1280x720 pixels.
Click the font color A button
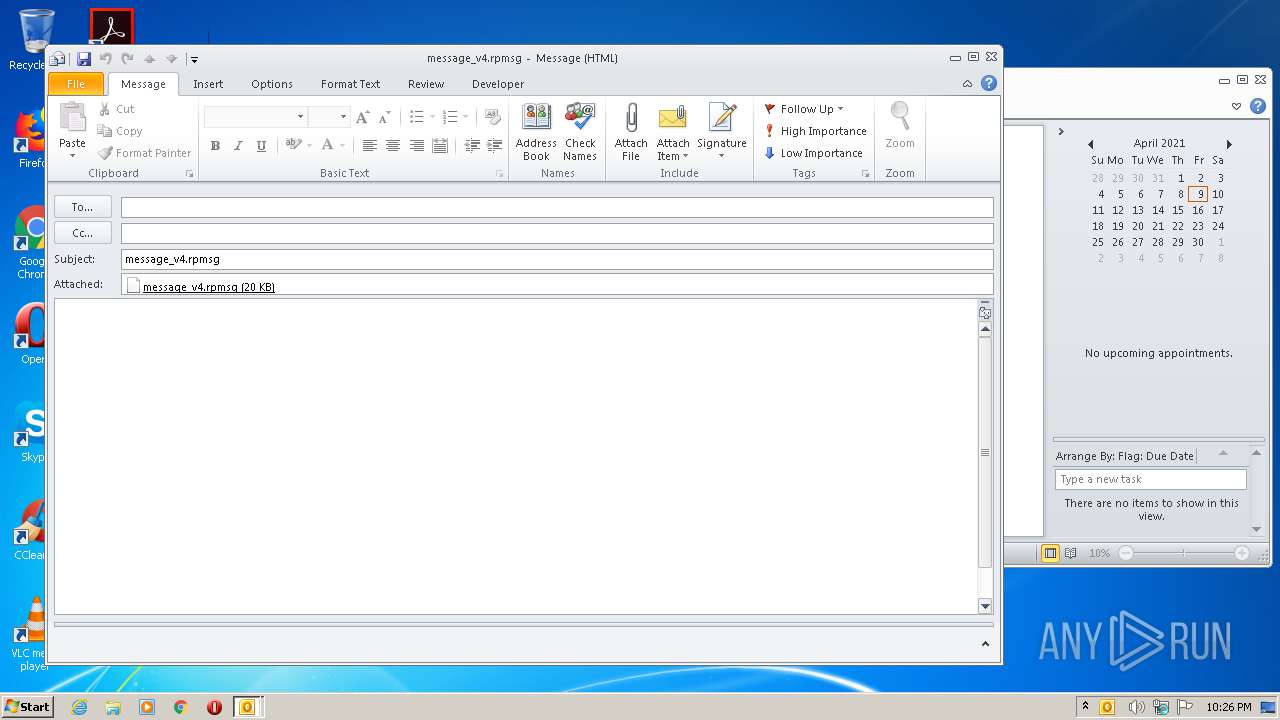327,145
